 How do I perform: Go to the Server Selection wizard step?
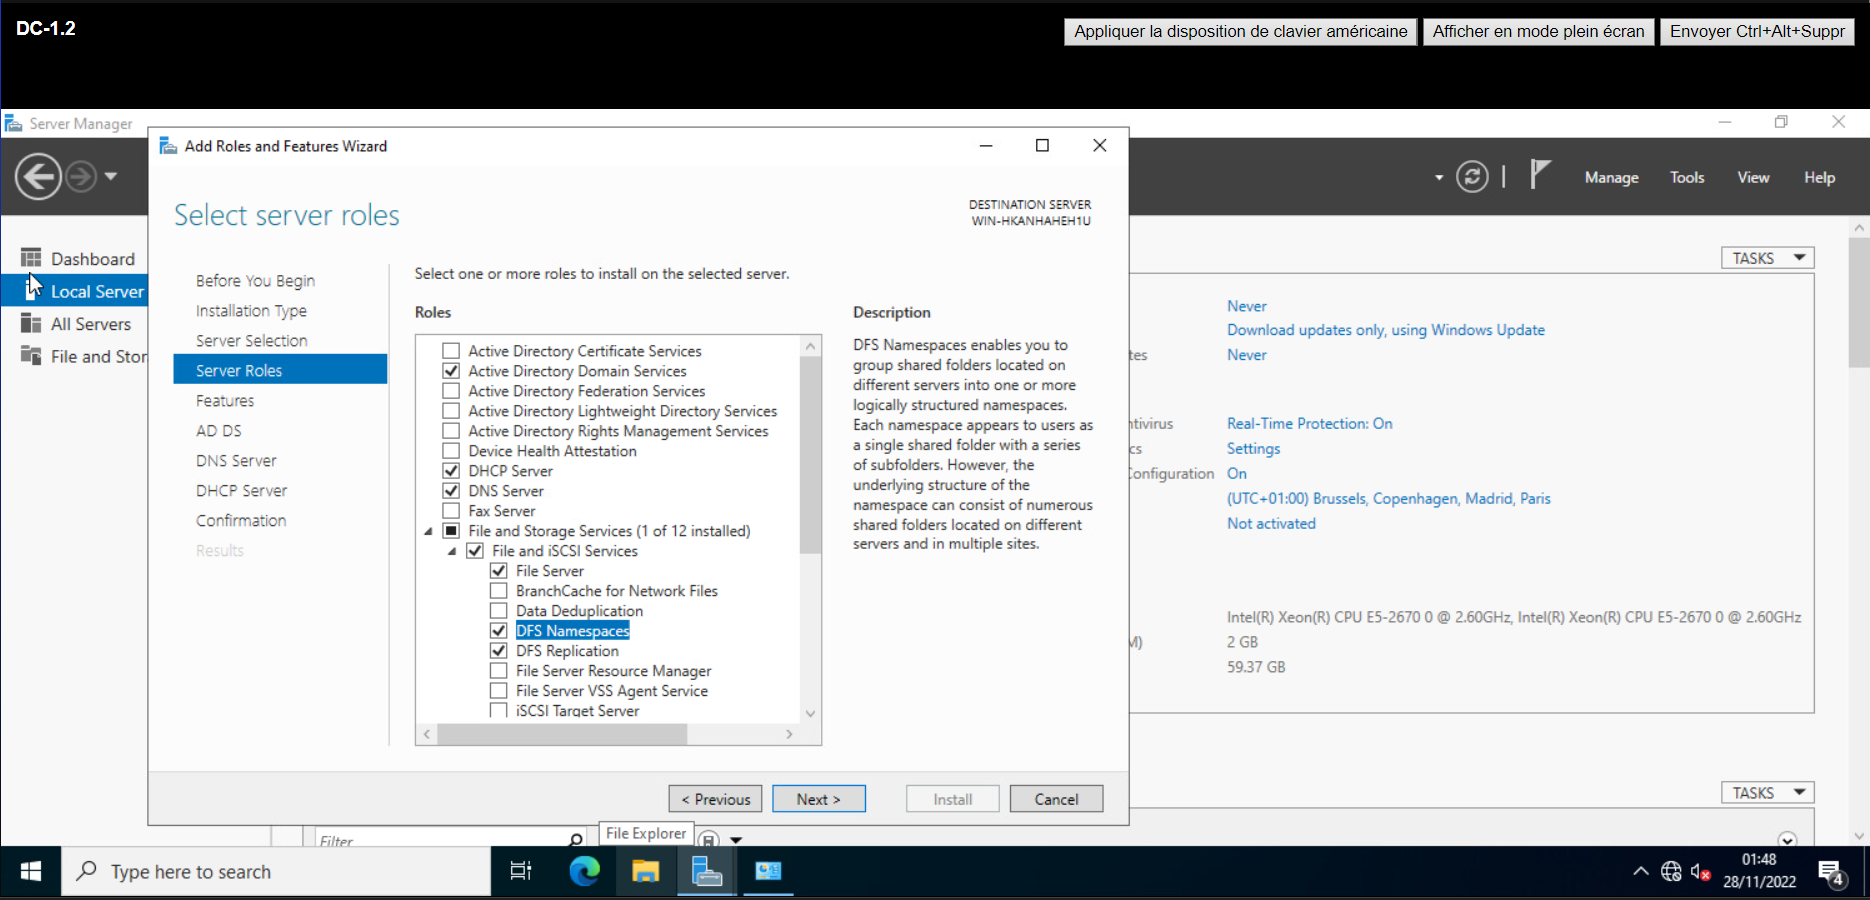coord(252,341)
